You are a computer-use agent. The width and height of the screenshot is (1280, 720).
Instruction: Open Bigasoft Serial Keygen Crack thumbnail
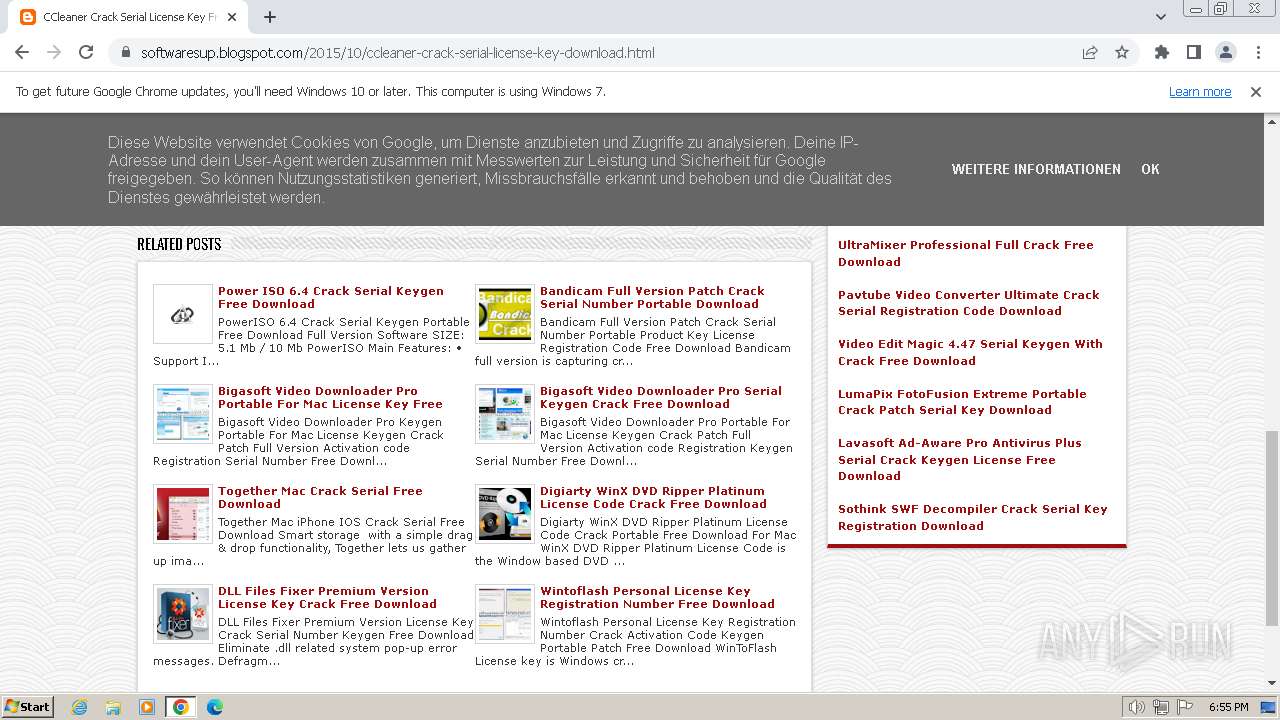tap(505, 414)
